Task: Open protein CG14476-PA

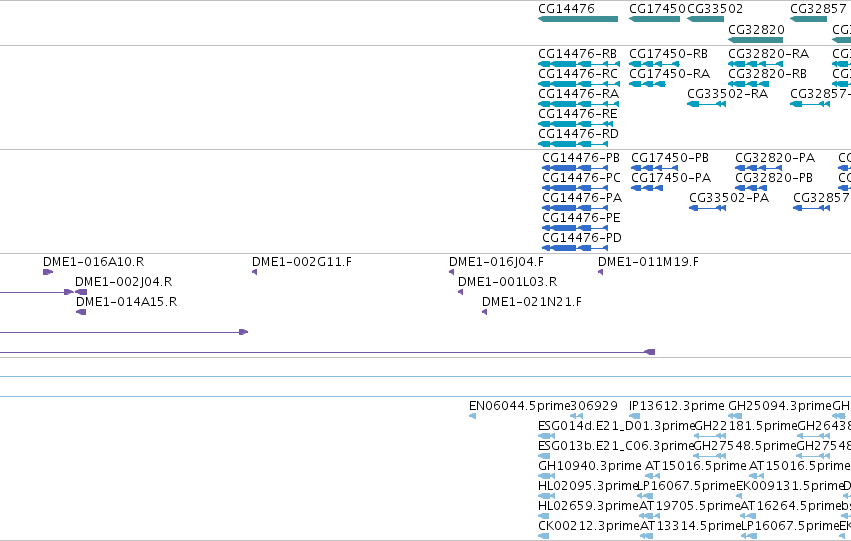Action: pos(582,198)
